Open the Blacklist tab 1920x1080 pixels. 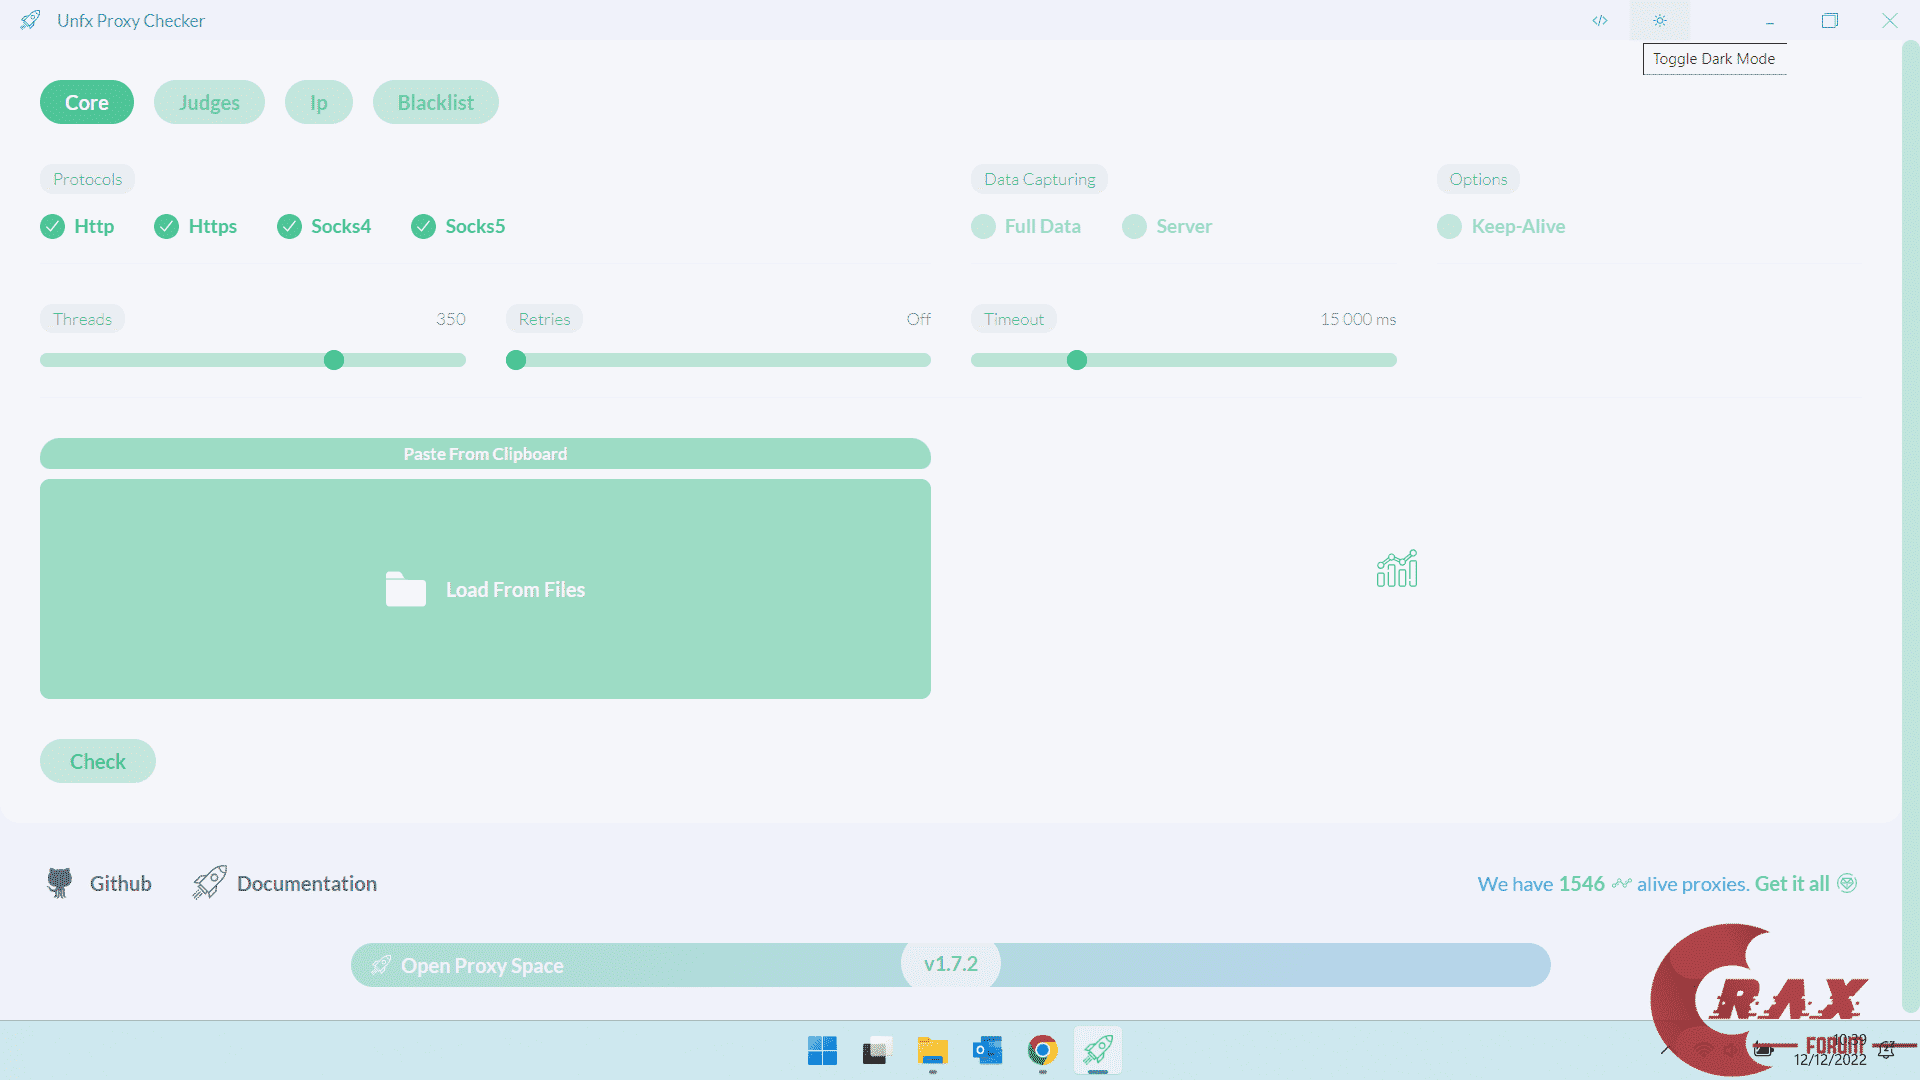(435, 103)
